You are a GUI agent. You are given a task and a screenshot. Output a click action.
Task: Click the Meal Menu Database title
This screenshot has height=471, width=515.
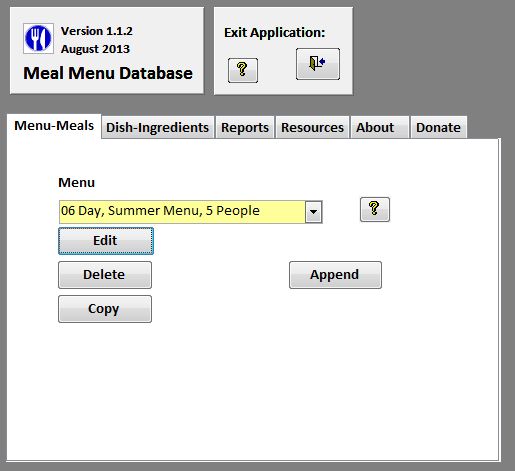108,73
